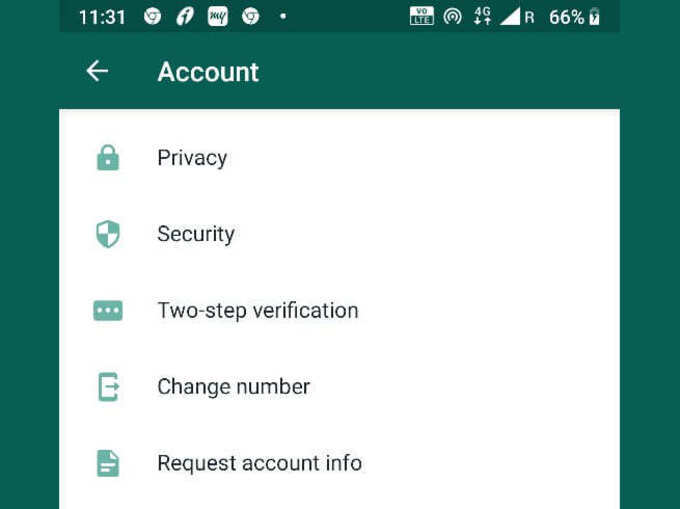Tap the My app notification icon
This screenshot has width=680, height=509.
tap(218, 16)
